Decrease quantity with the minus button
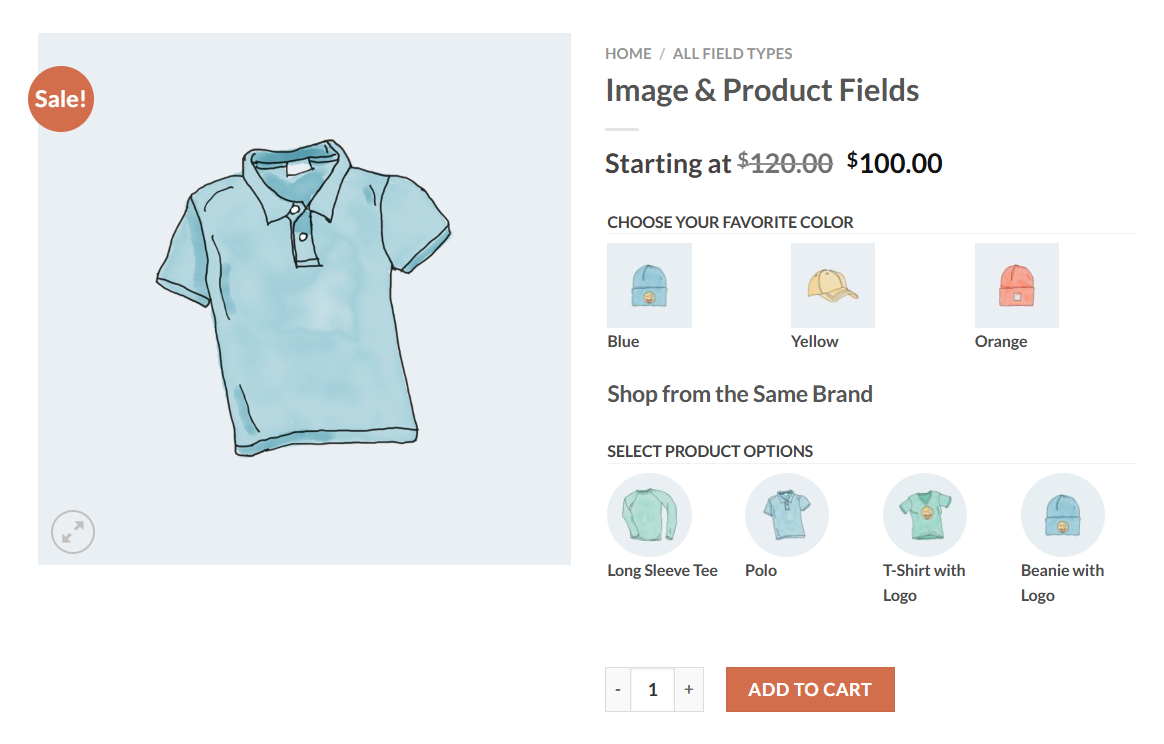The width and height of the screenshot is (1164, 744). tap(617, 689)
